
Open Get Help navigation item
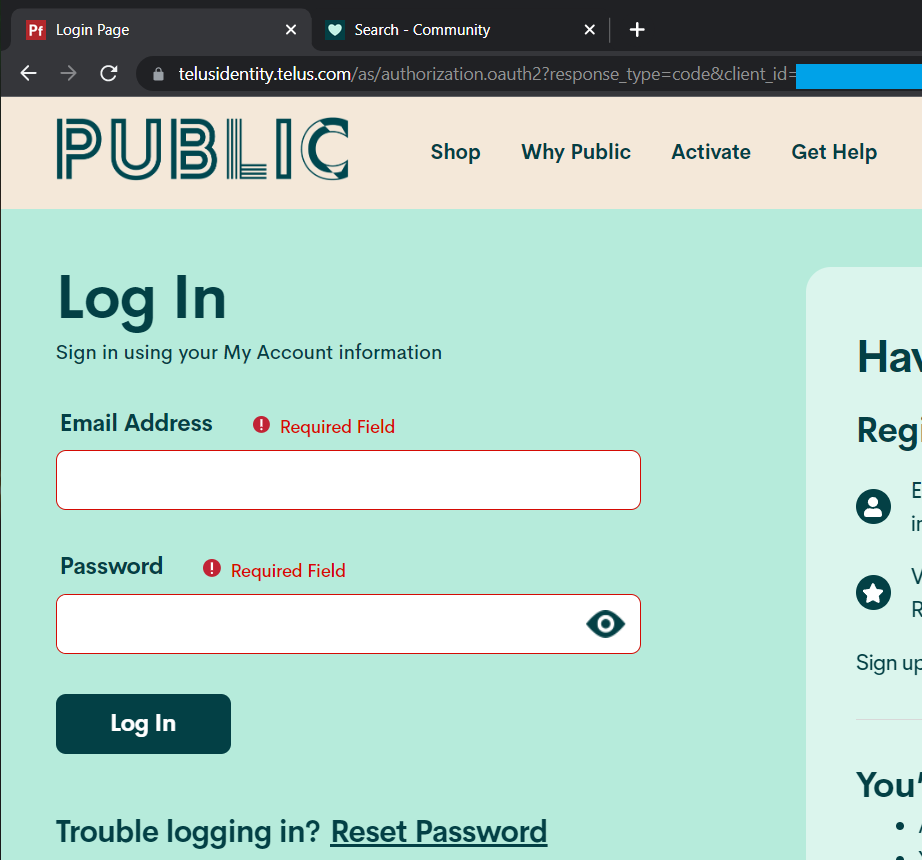(834, 152)
